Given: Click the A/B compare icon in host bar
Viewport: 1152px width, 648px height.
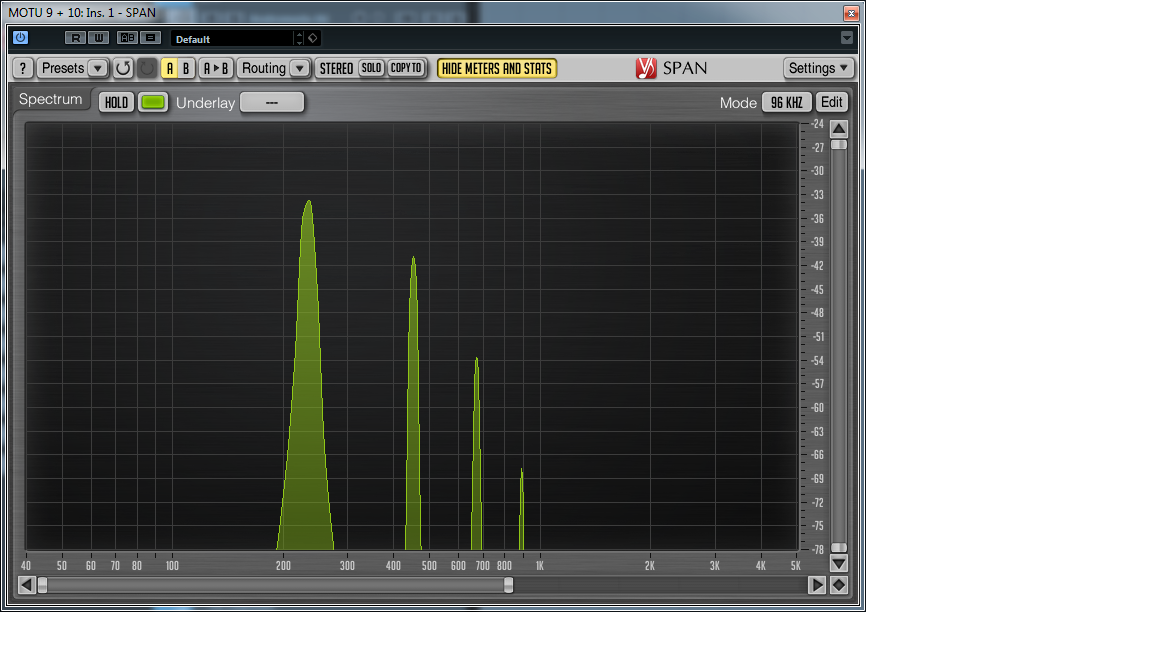Looking at the screenshot, I should [128, 37].
